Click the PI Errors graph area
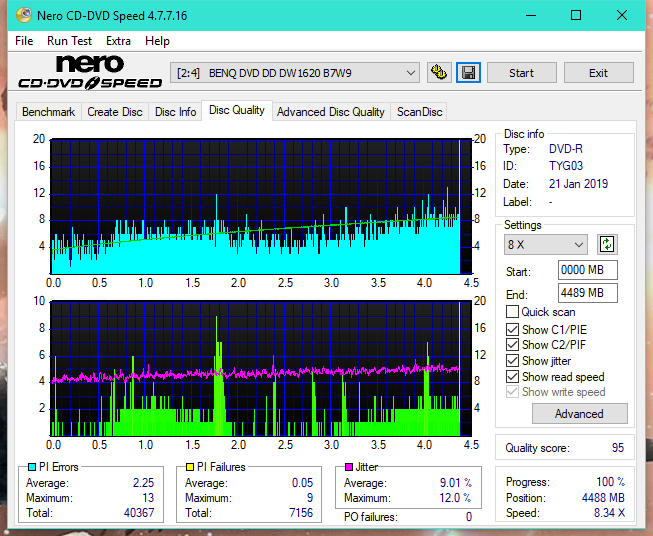 (x=261, y=206)
